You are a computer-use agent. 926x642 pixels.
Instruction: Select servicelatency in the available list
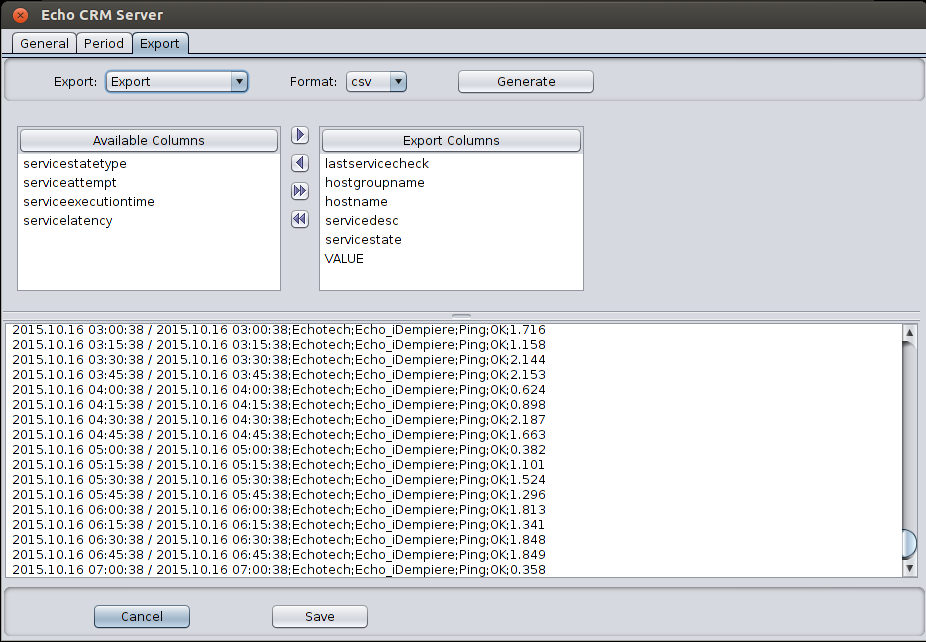tap(68, 220)
